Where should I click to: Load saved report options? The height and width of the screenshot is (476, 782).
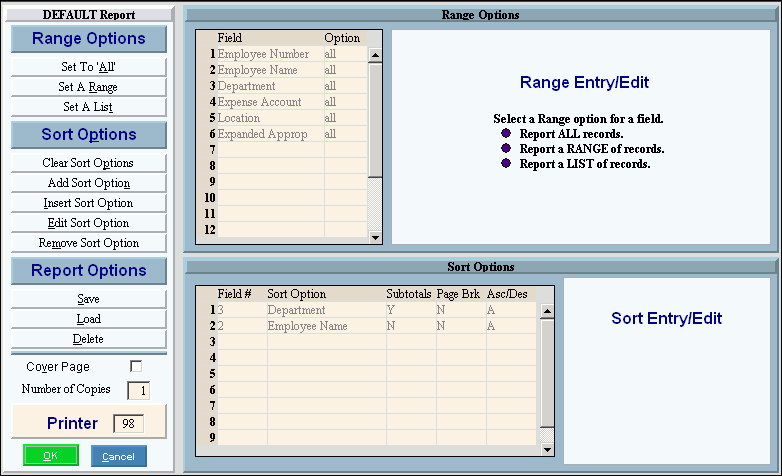tap(88, 319)
